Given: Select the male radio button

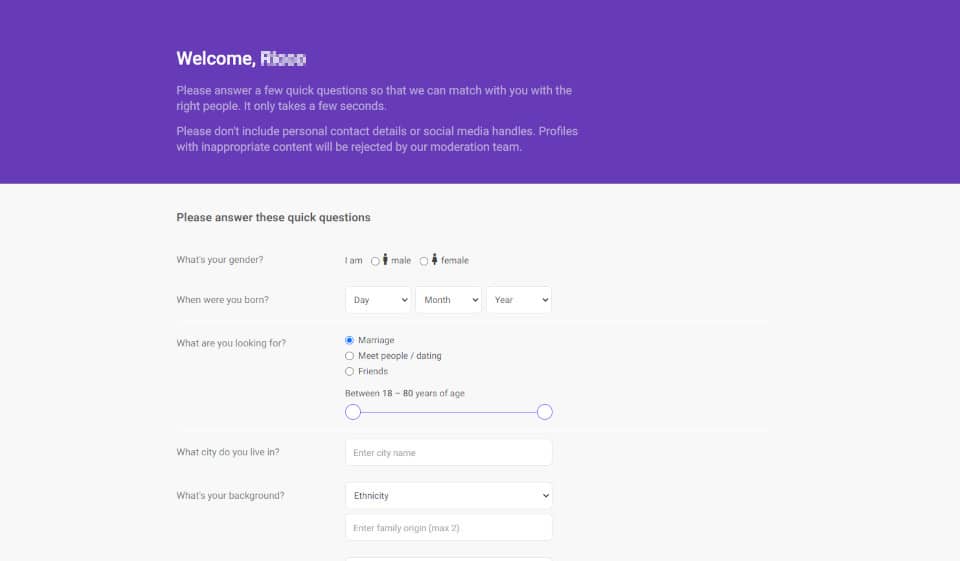Looking at the screenshot, I should point(375,261).
